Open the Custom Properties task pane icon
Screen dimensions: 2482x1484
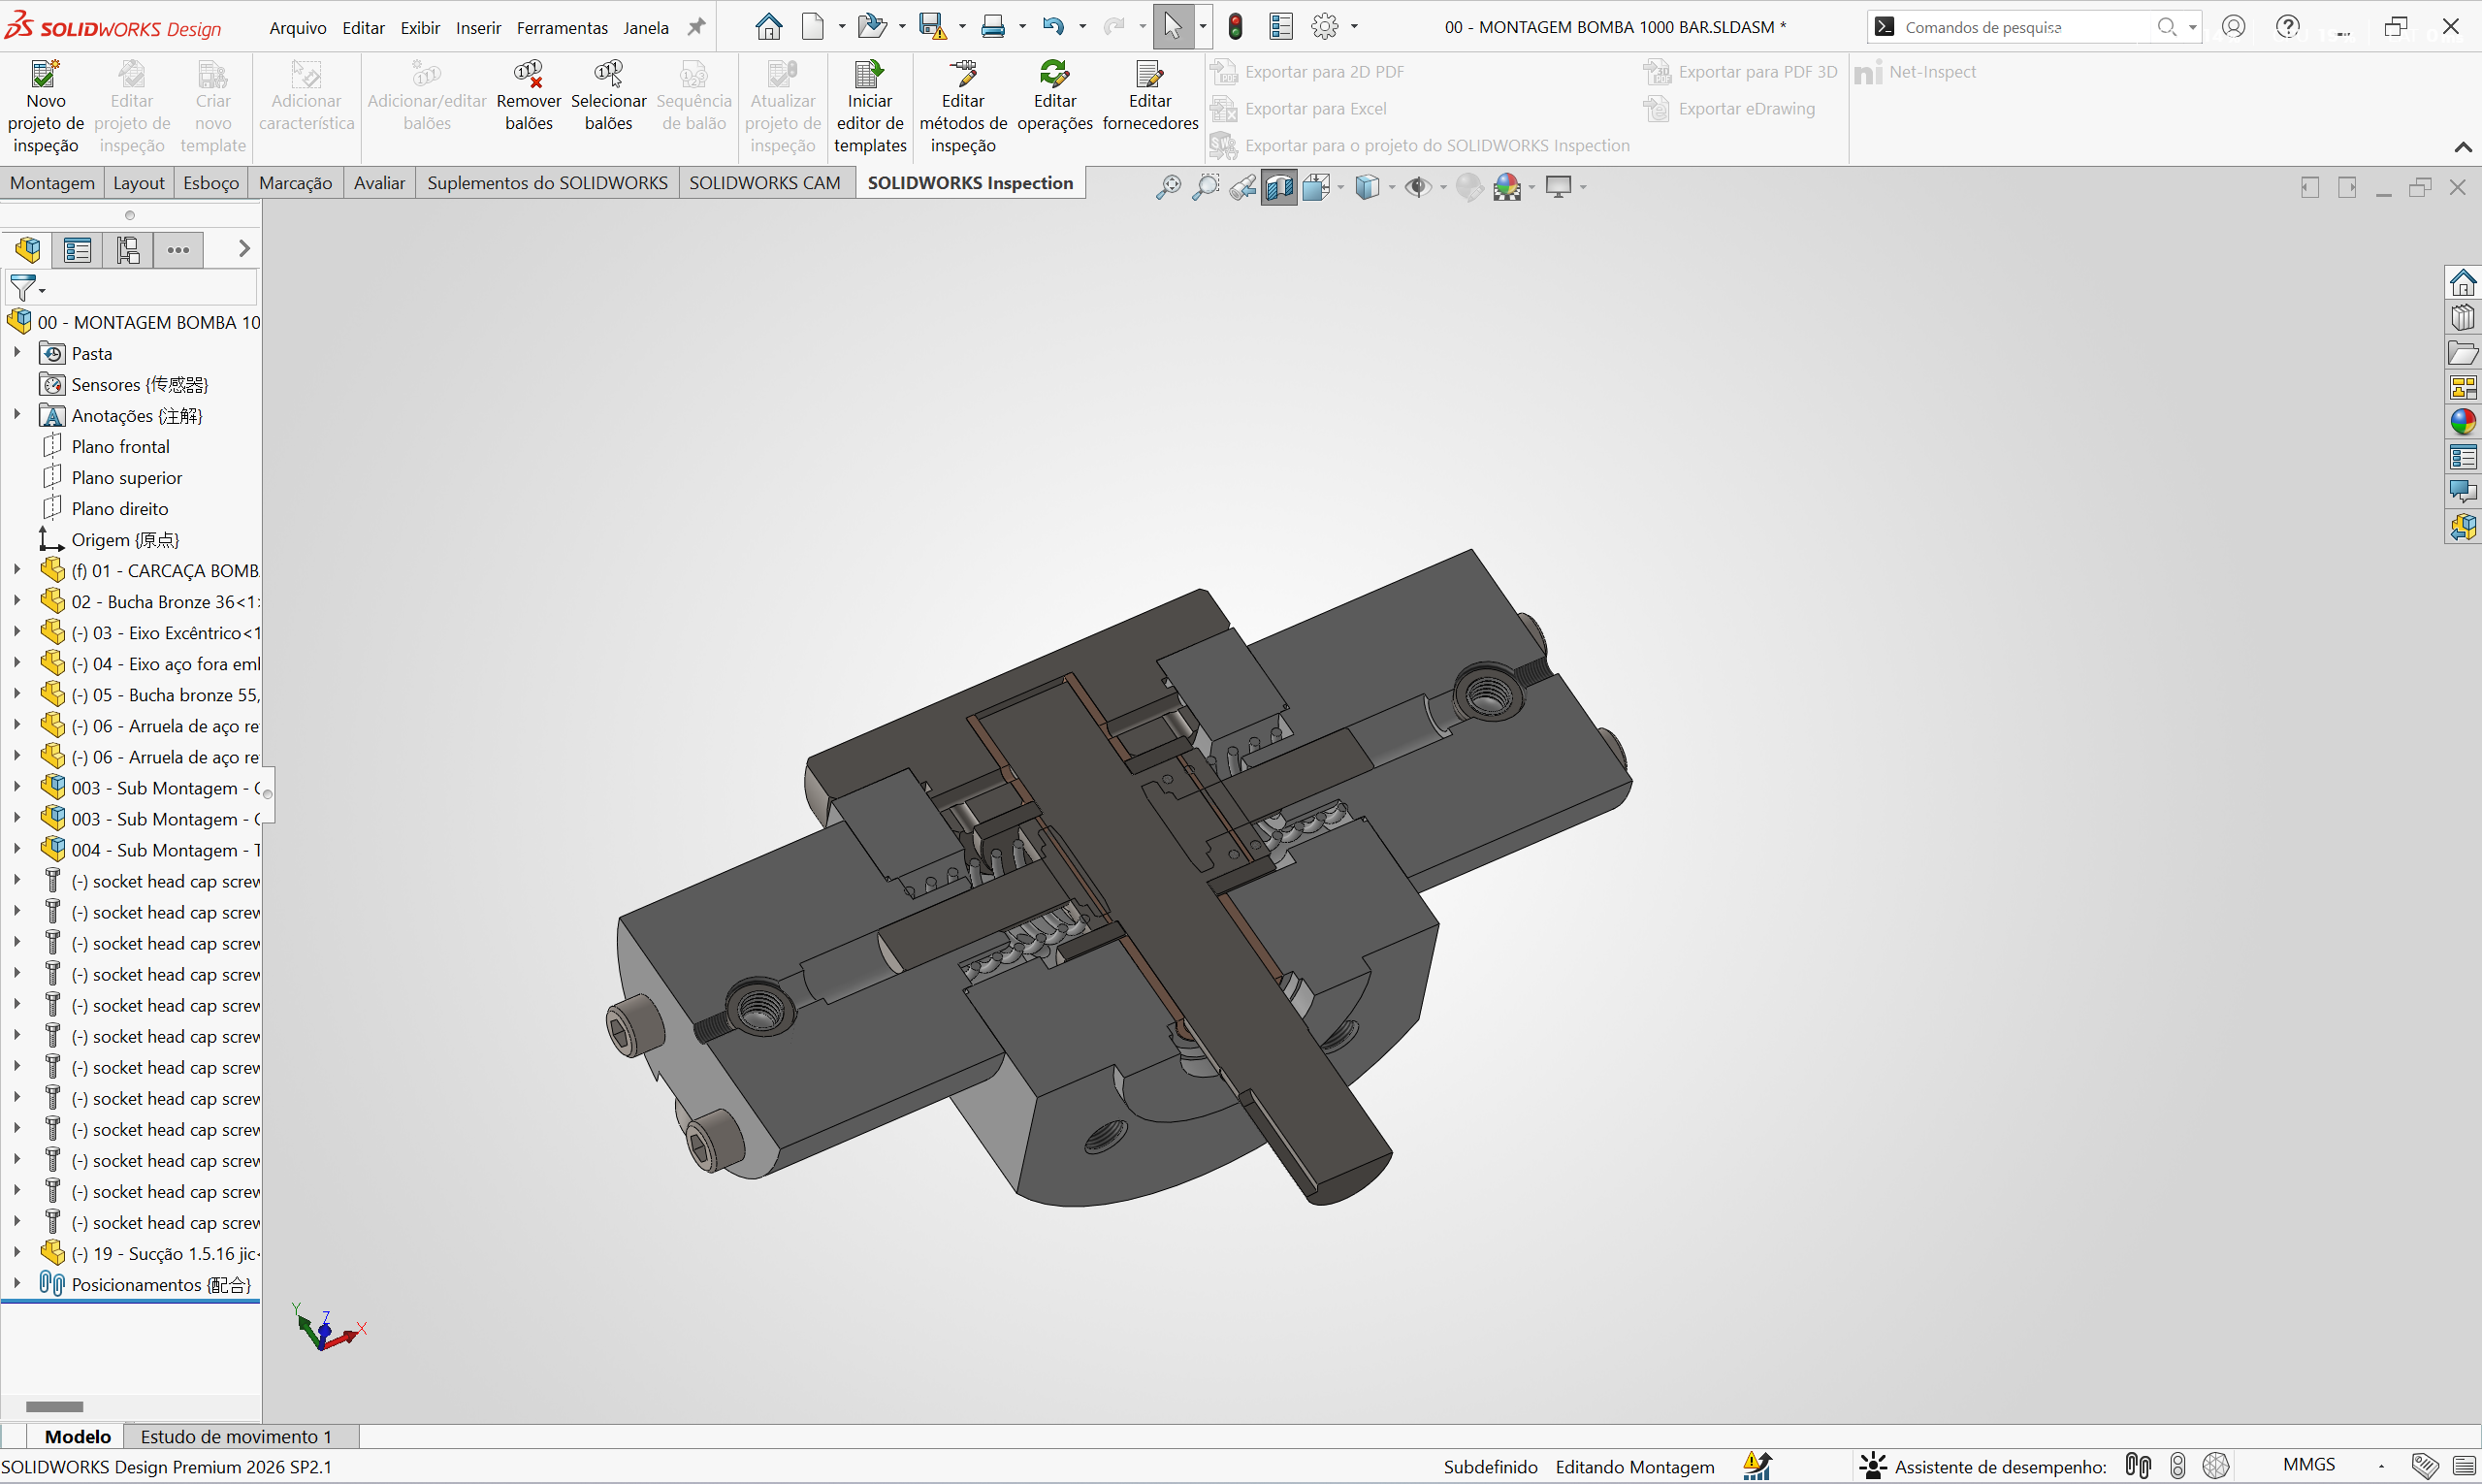[x=2463, y=458]
